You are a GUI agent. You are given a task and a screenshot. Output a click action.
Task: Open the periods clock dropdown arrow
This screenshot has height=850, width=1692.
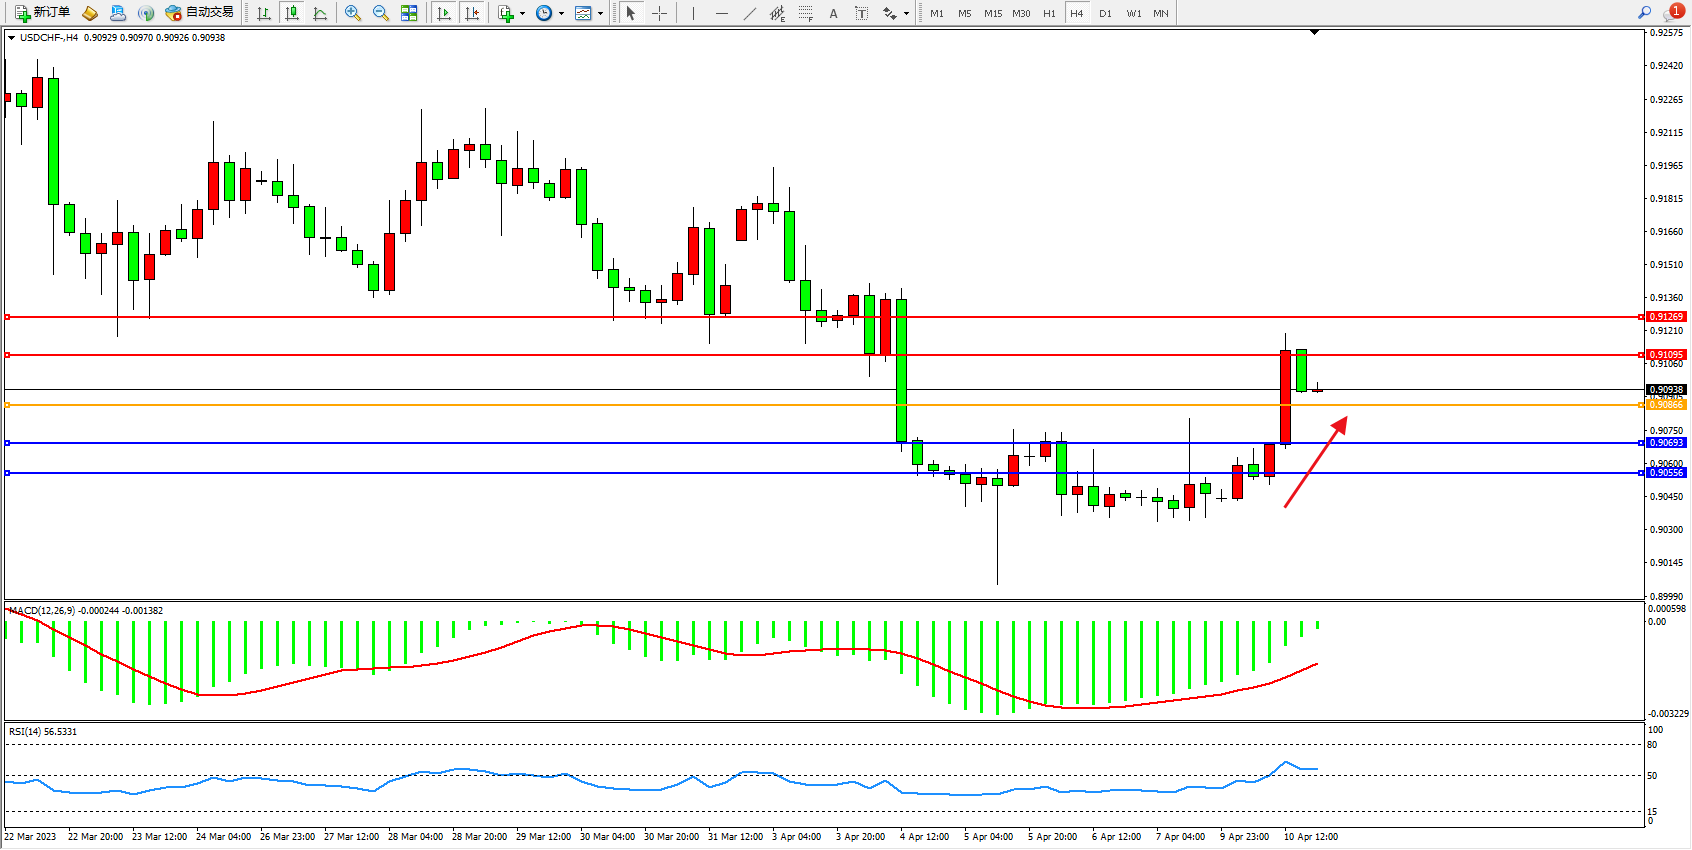pos(561,14)
